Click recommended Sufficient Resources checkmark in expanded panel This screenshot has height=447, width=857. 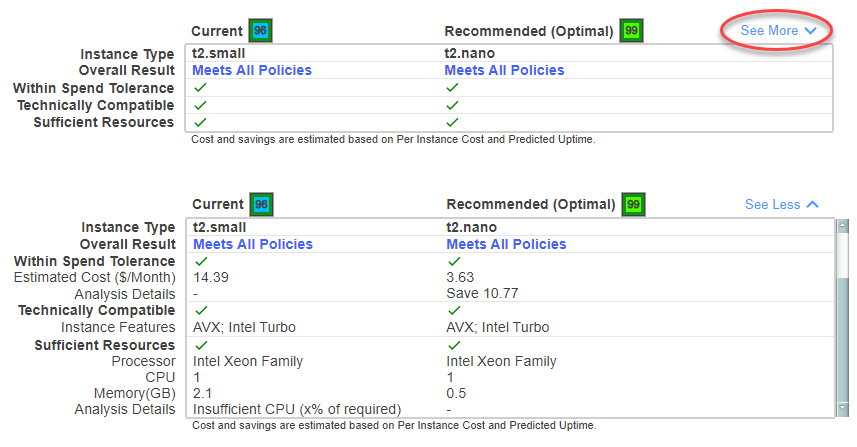[x=454, y=345]
